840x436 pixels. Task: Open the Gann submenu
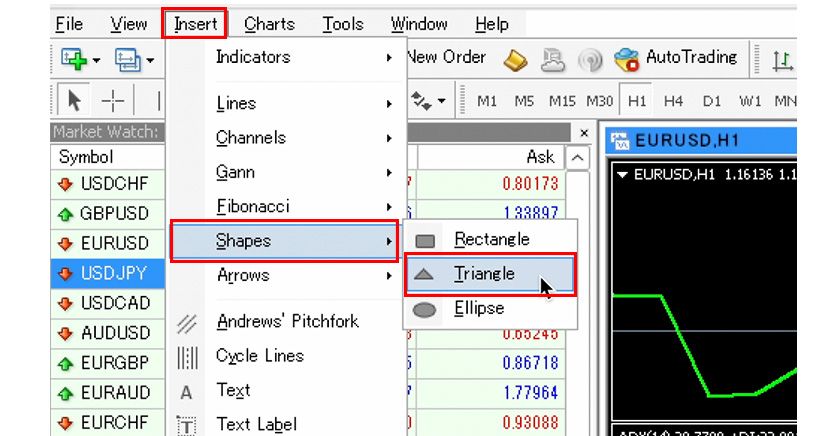tap(287, 172)
